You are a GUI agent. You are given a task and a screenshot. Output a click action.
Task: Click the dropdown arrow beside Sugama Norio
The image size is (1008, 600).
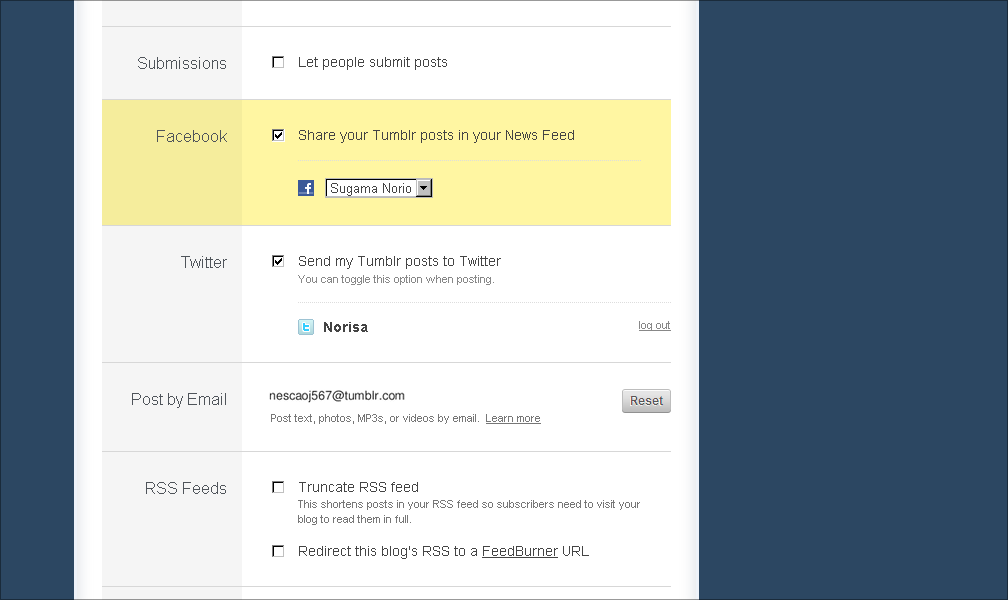(x=424, y=188)
